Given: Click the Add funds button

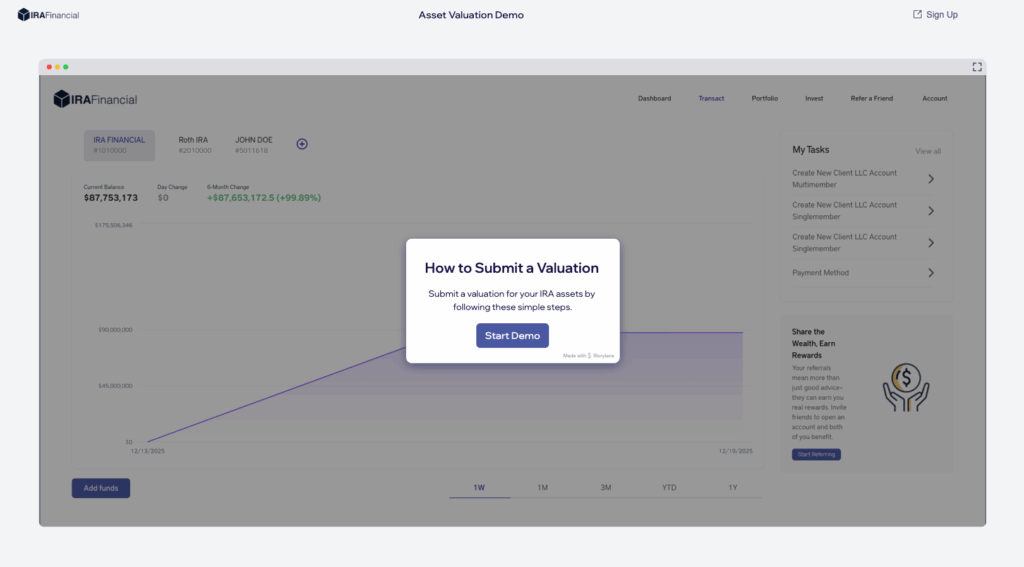Looking at the screenshot, I should click(x=101, y=488).
